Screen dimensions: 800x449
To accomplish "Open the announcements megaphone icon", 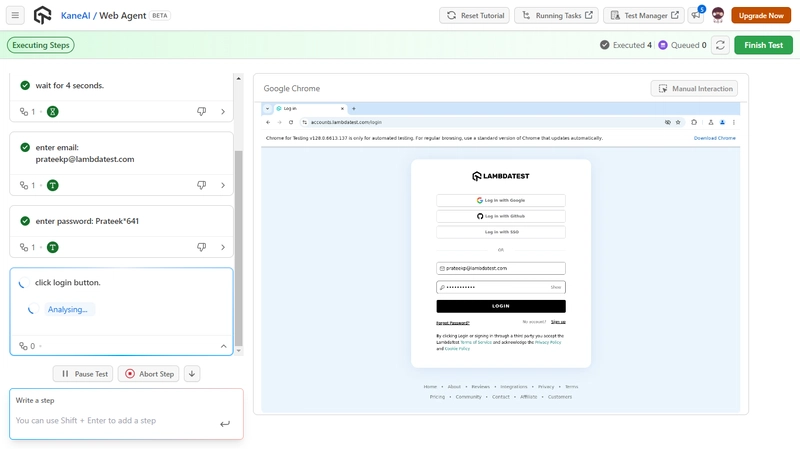I will (x=696, y=15).
